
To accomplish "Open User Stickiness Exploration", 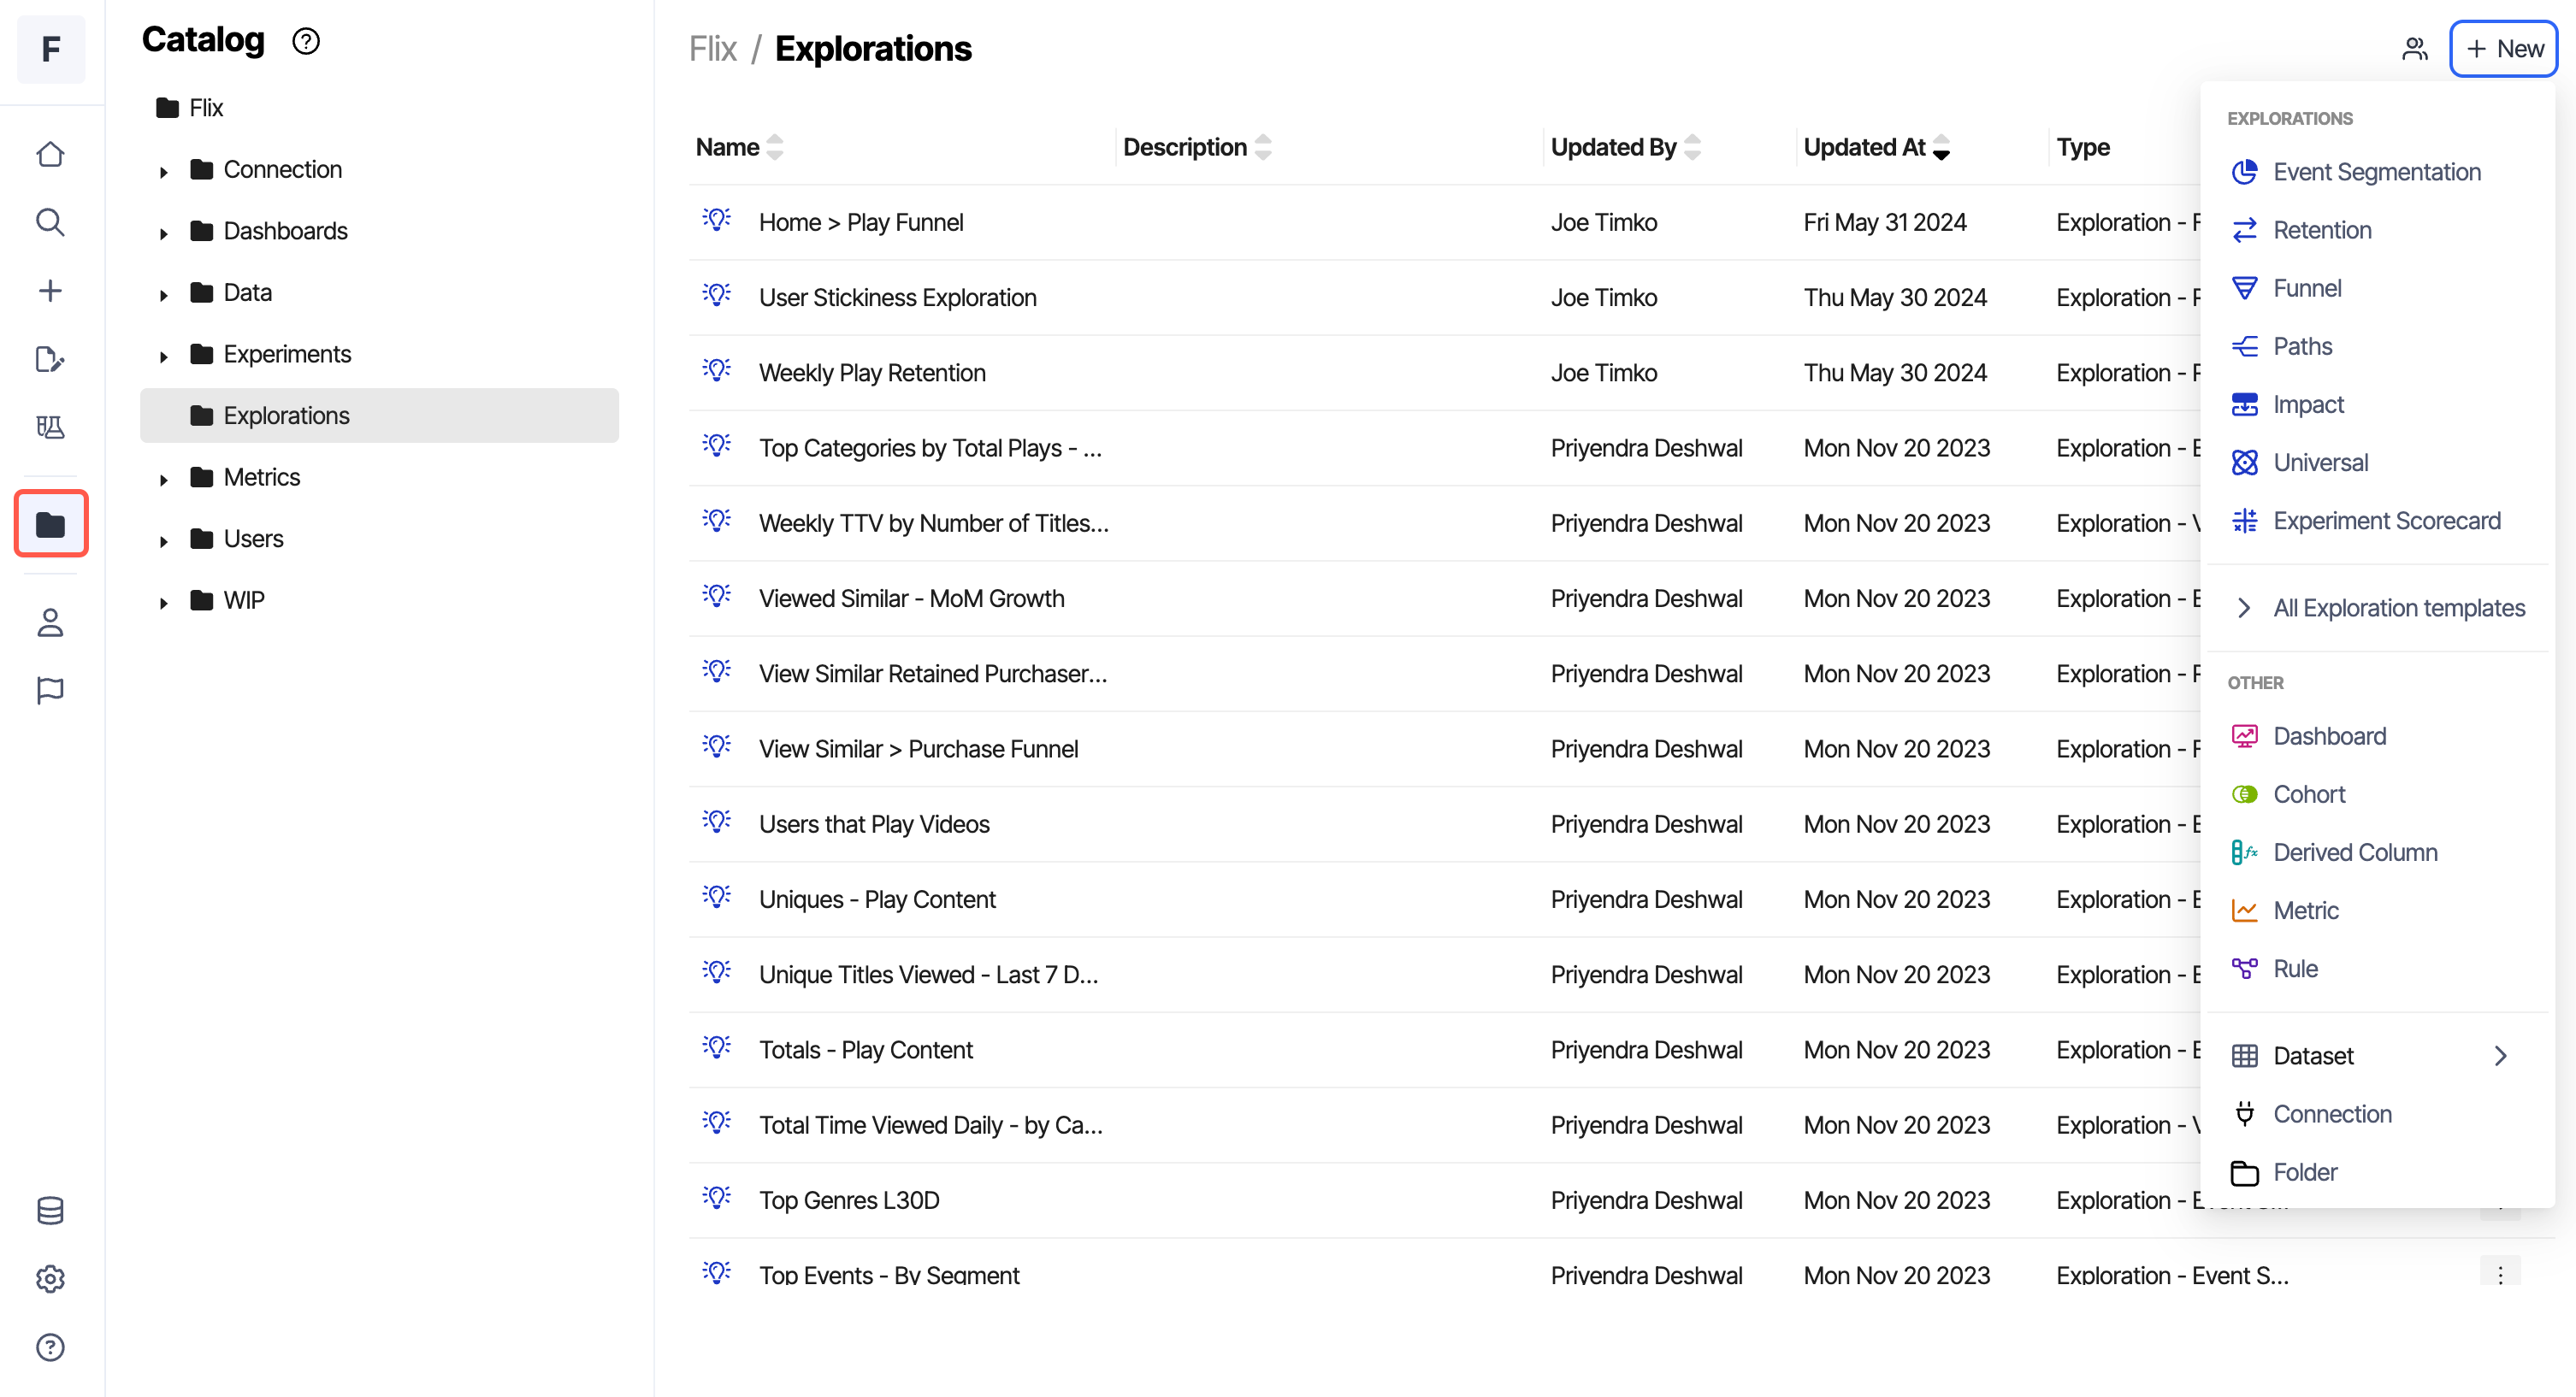I will [x=897, y=297].
